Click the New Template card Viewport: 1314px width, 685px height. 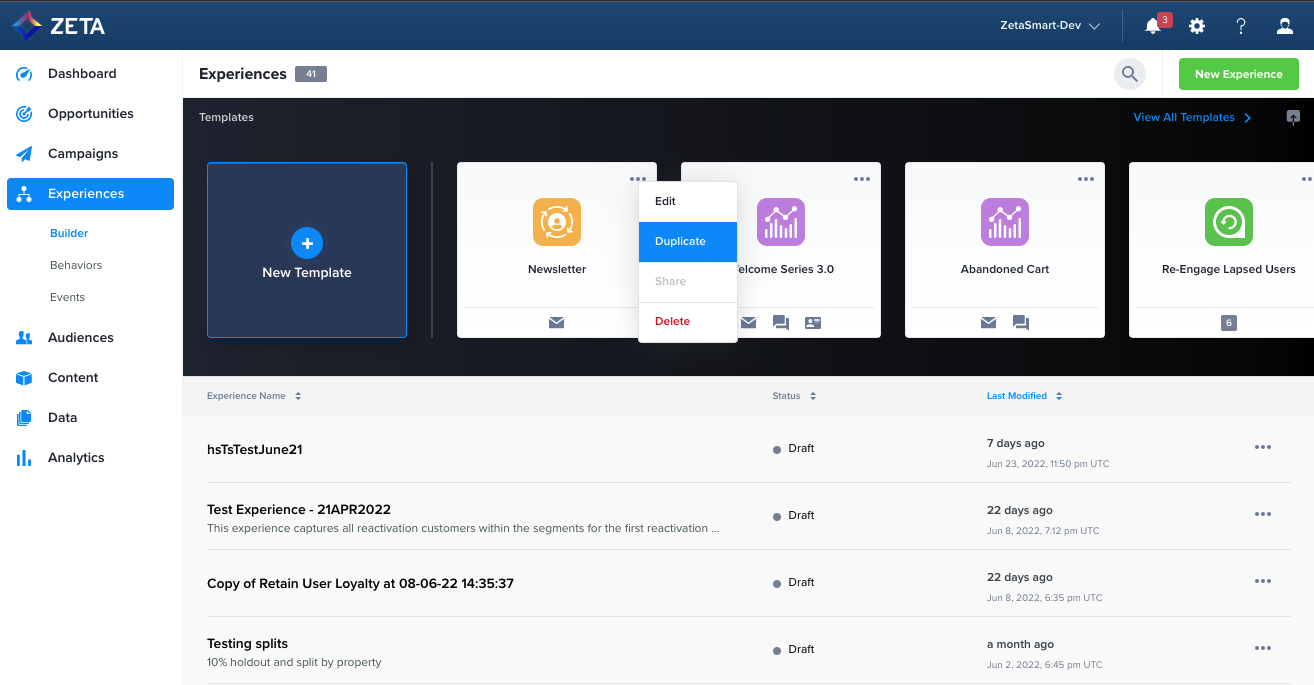(x=307, y=250)
